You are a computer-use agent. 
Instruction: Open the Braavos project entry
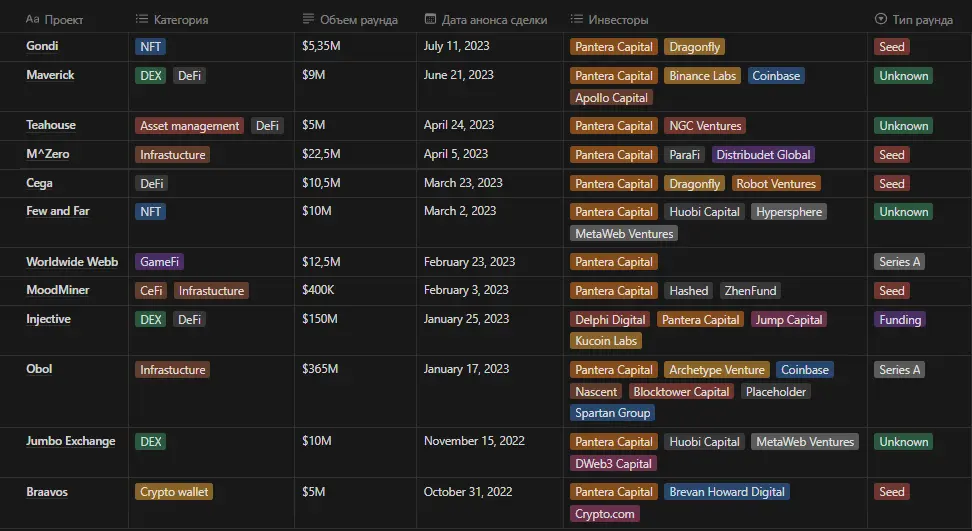(47, 492)
